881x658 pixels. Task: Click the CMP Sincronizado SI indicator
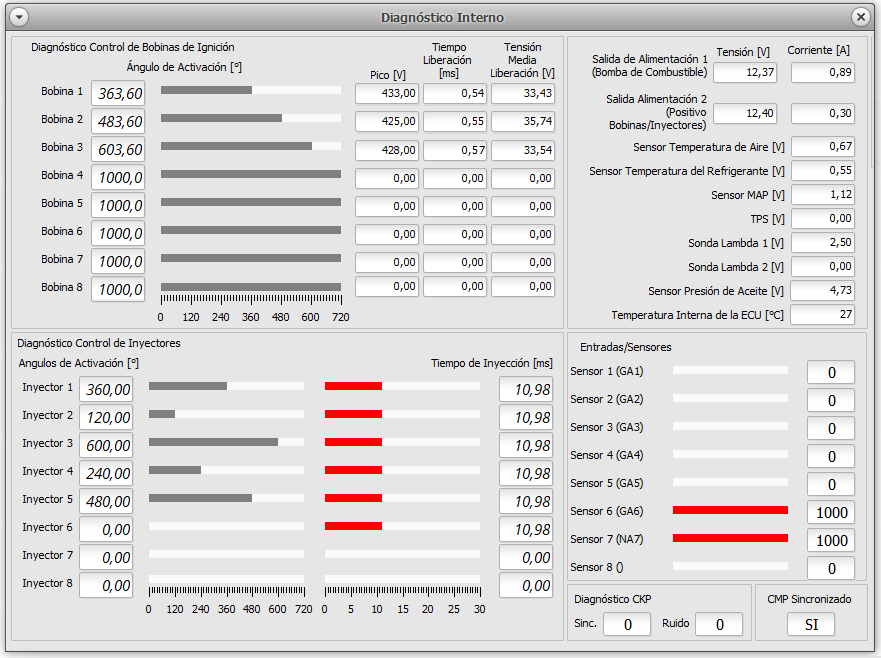pyautogui.click(x=809, y=625)
